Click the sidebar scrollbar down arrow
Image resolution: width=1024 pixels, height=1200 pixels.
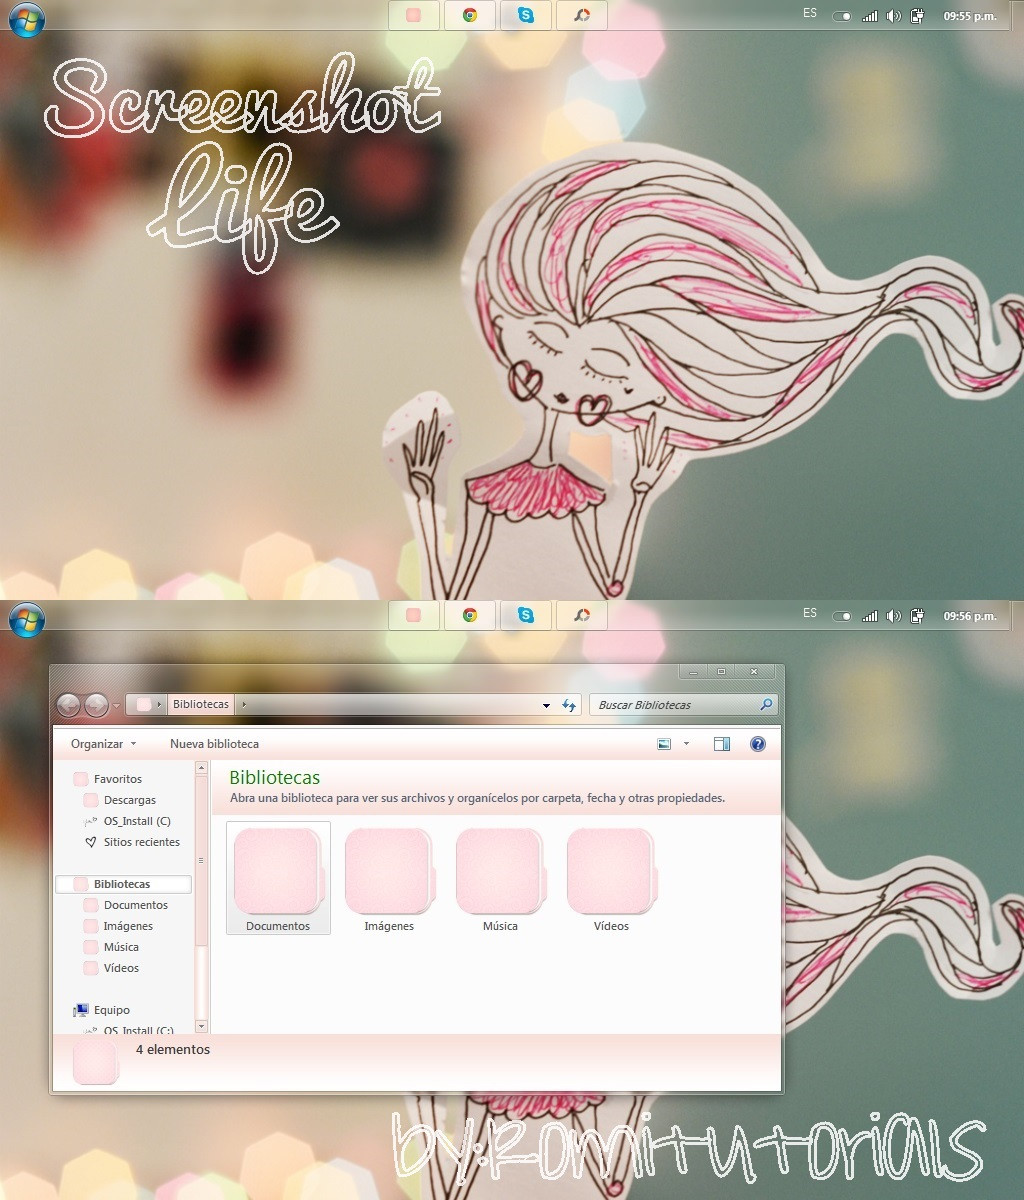pos(201,1026)
